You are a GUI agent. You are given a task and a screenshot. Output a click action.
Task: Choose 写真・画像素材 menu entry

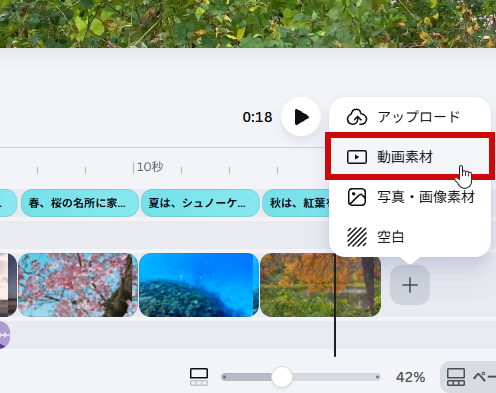410,197
